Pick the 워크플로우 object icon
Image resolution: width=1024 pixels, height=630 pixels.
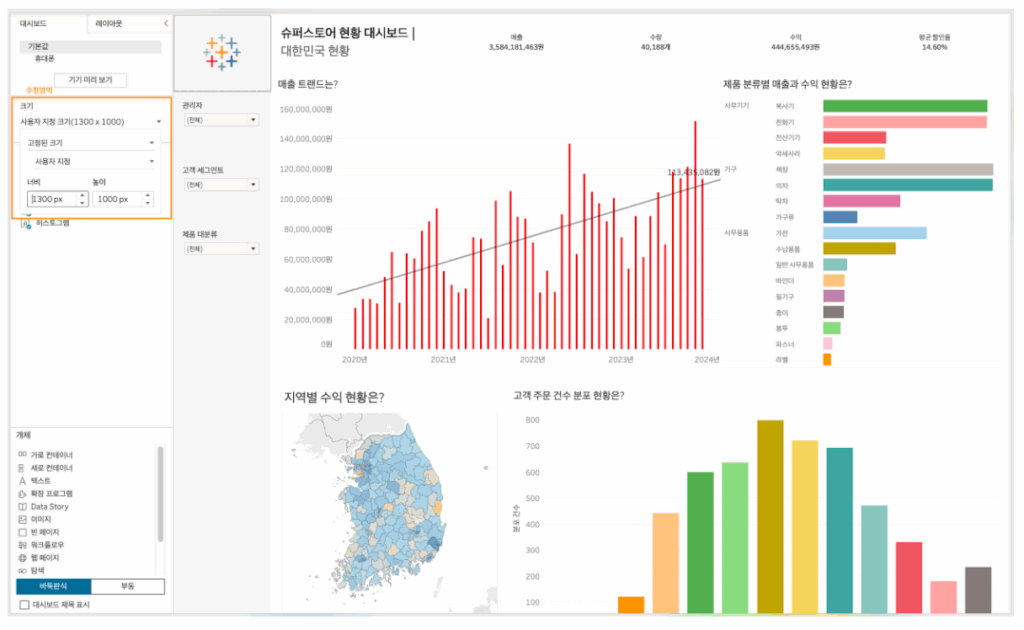click(22, 545)
